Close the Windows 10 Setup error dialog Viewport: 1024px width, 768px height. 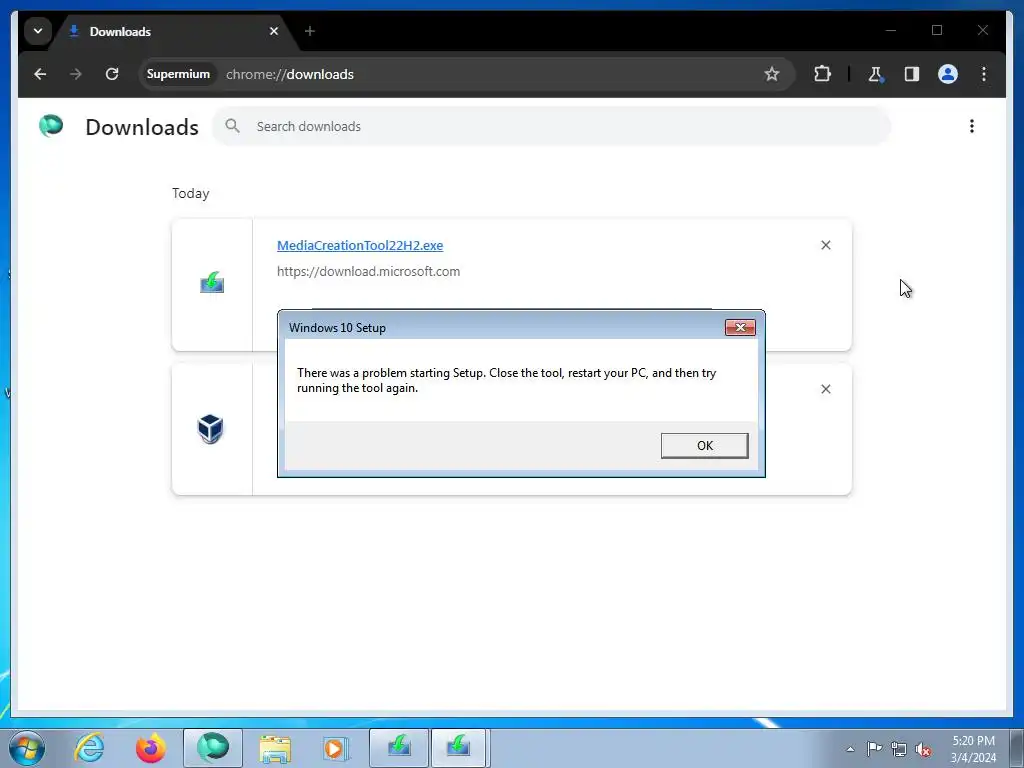pyautogui.click(x=740, y=327)
